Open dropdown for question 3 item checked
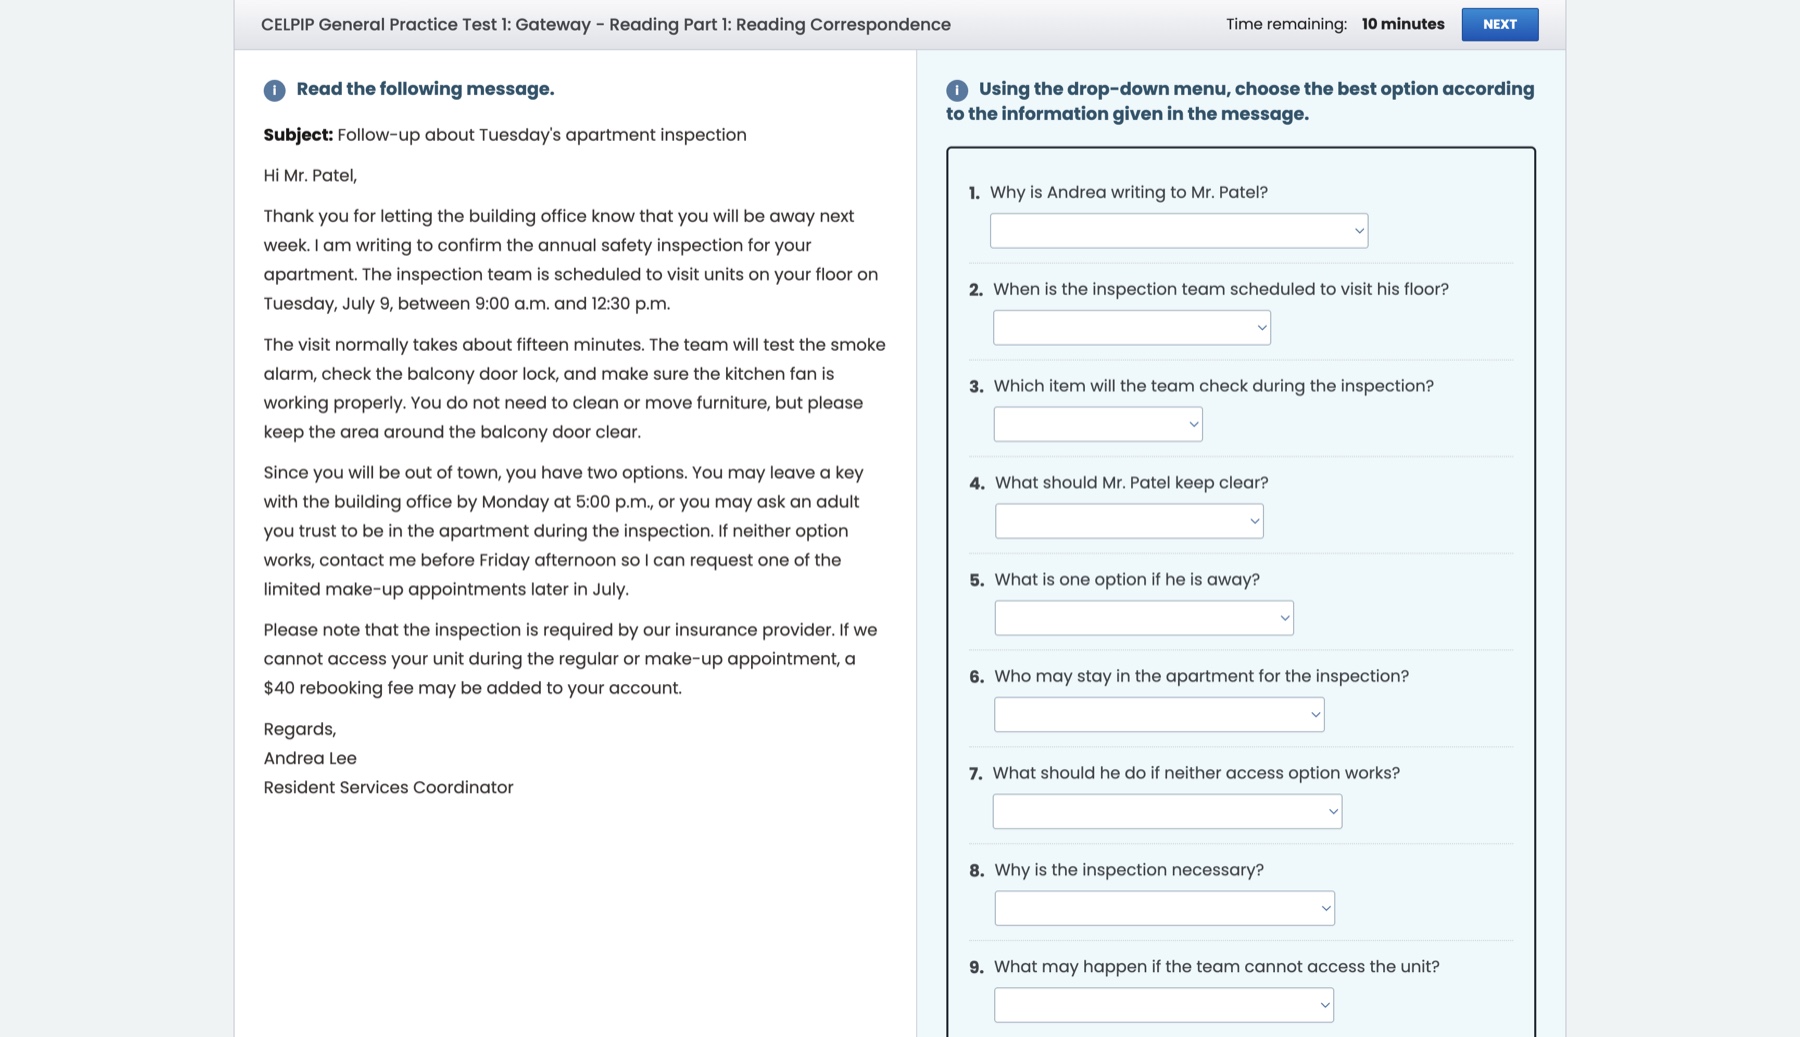Screen dimensions: 1800x1037 click(x=1097, y=424)
